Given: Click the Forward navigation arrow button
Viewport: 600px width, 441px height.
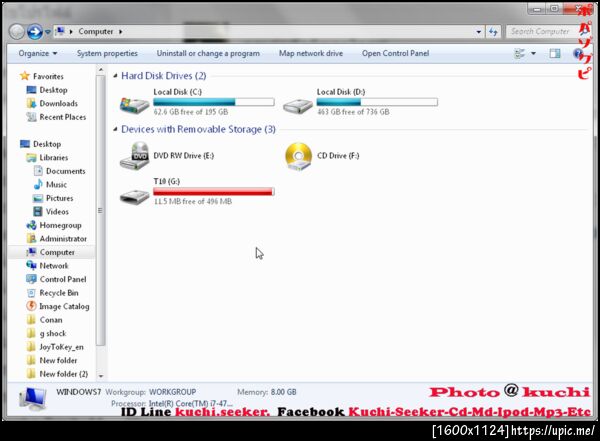Looking at the screenshot, I should coord(35,32).
